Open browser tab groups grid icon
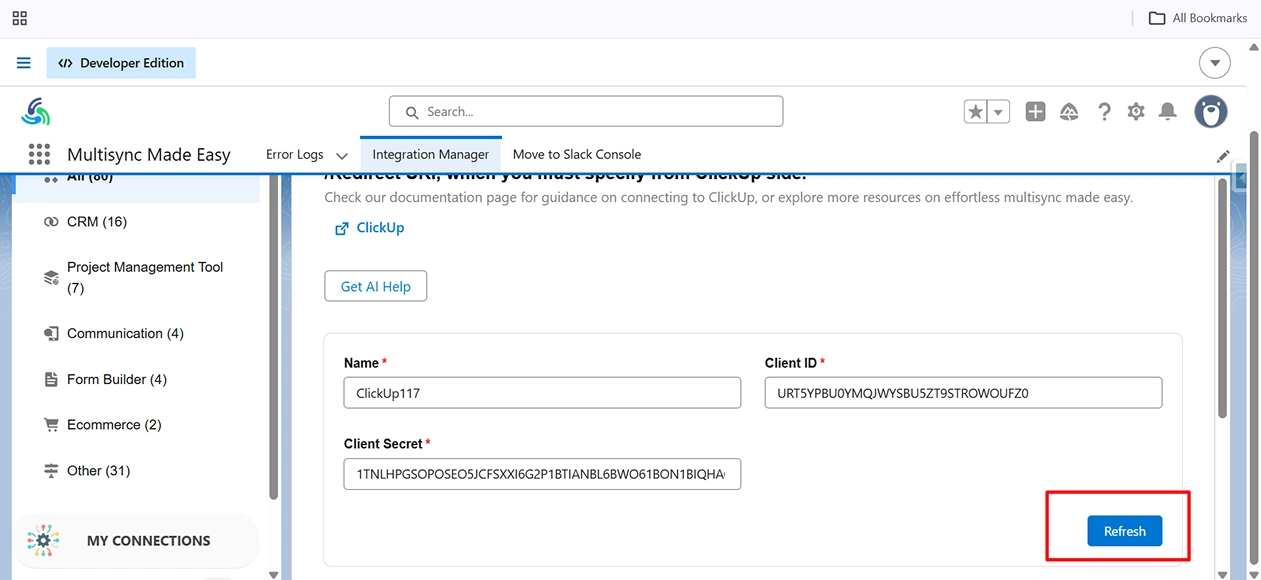This screenshot has height=580, width=1261. point(19,18)
